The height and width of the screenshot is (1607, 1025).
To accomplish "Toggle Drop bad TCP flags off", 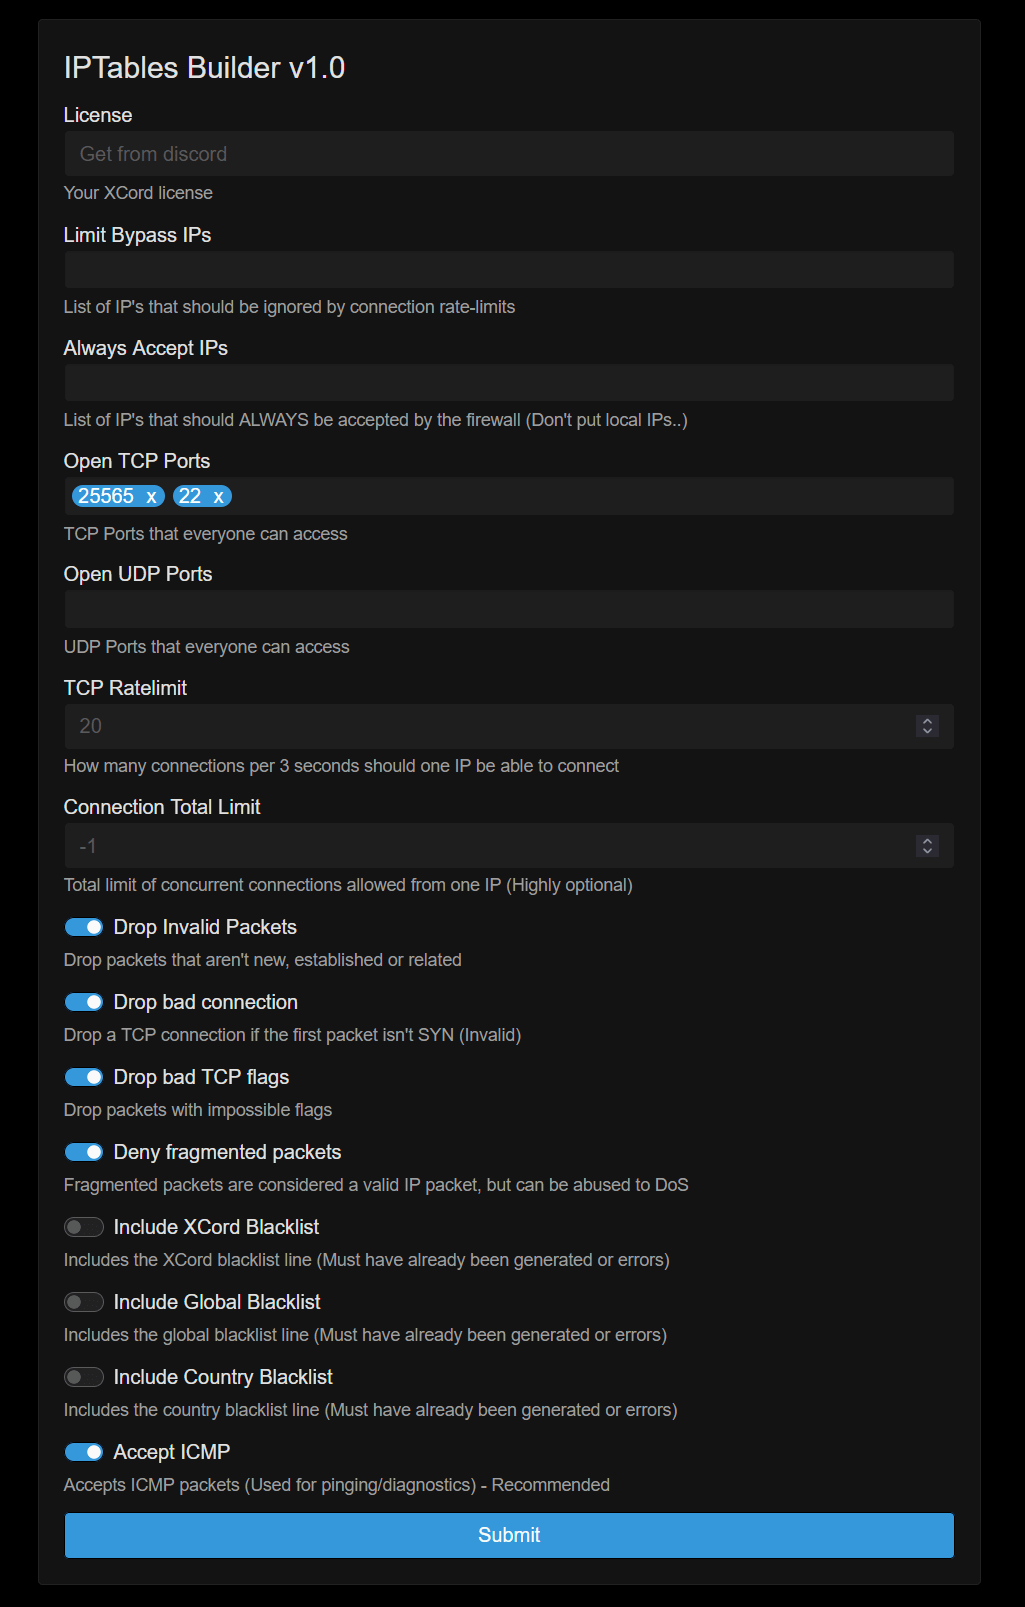I will [x=84, y=1077].
